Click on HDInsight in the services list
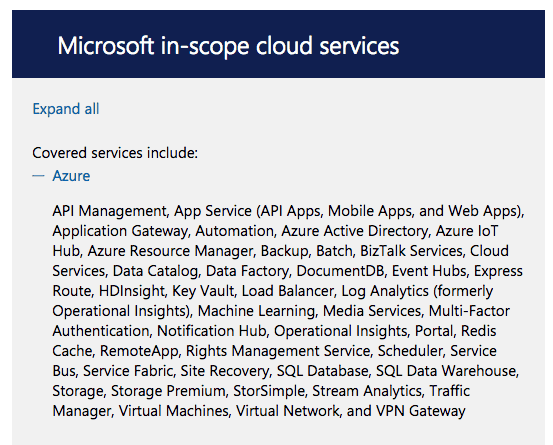Viewport: 553px width, 445px height. pos(132,291)
